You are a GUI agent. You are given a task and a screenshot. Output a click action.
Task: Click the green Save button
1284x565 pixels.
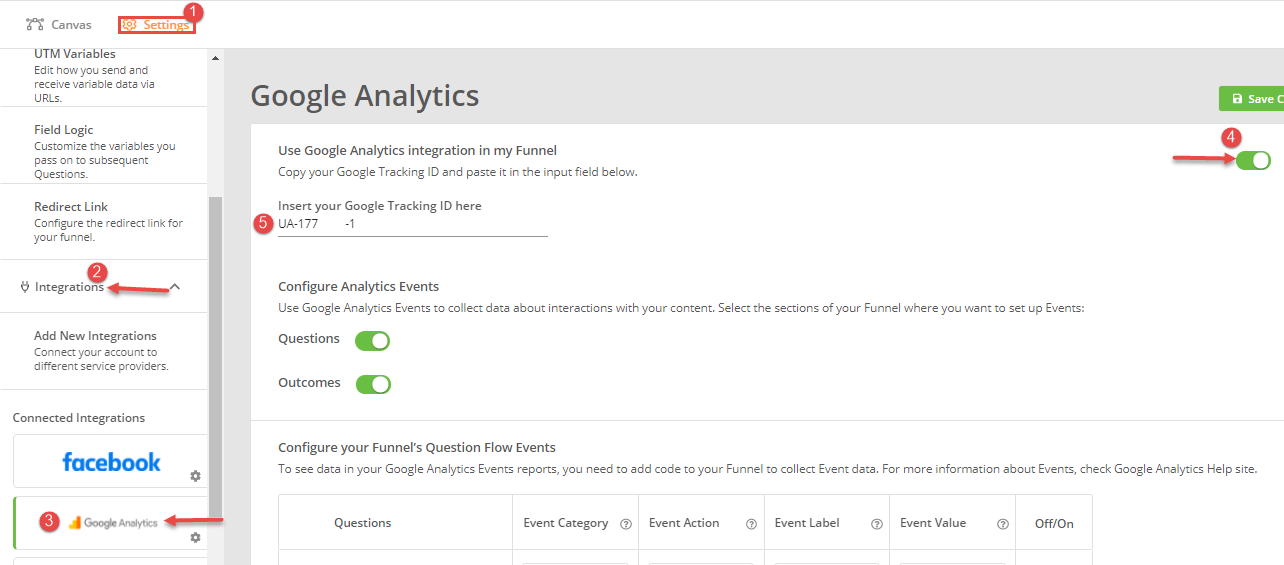(x=1251, y=98)
